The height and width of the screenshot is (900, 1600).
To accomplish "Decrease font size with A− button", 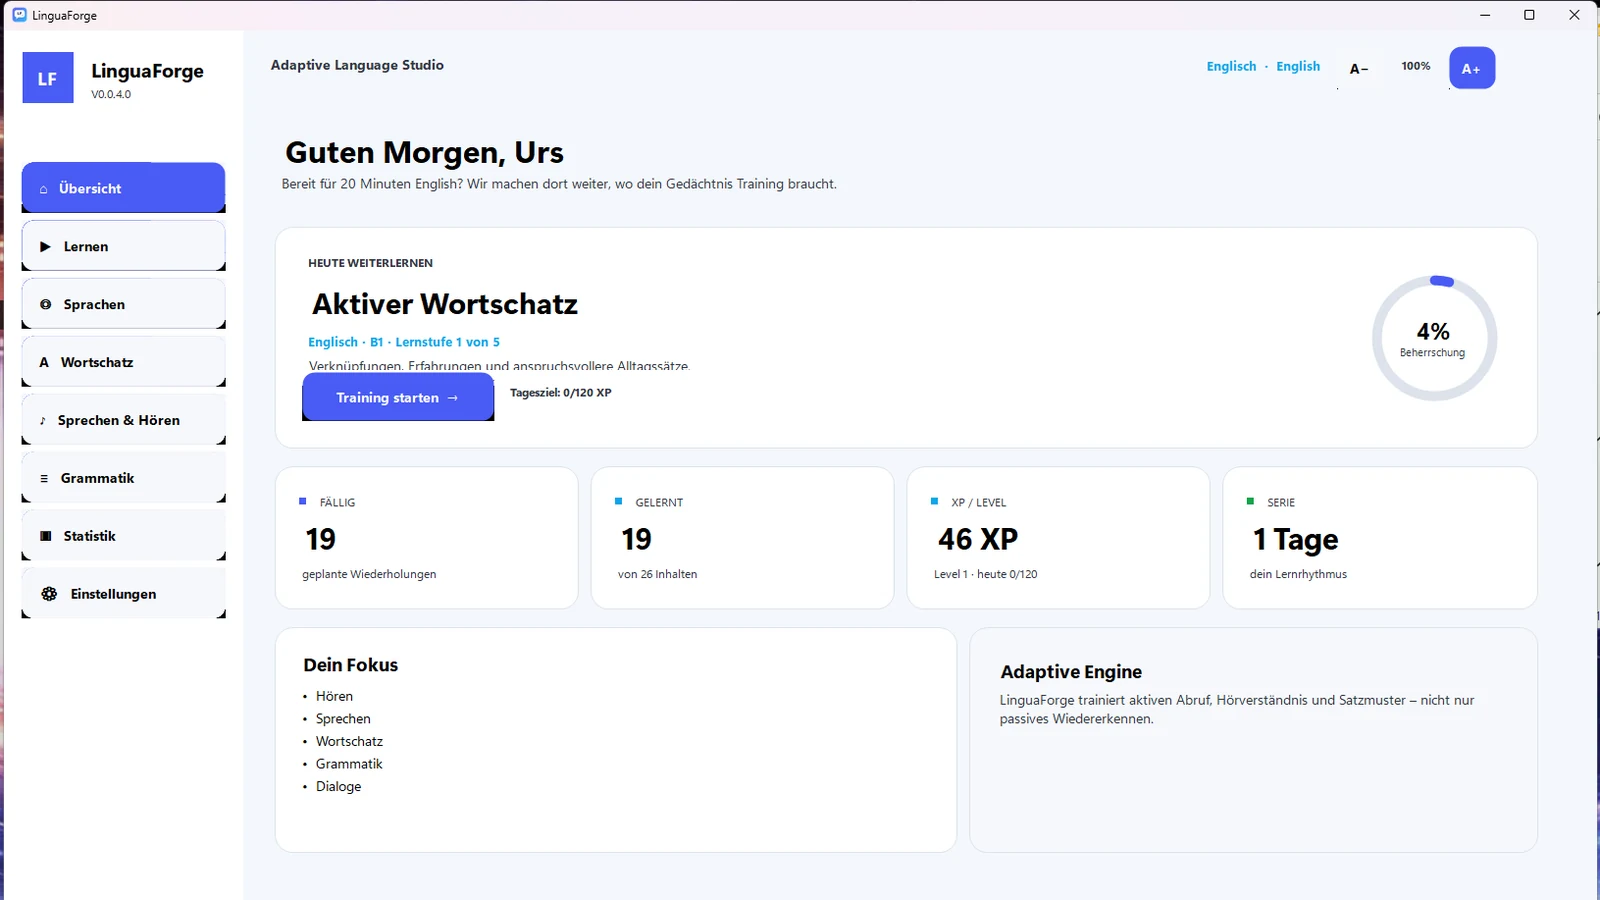I will (1359, 68).
